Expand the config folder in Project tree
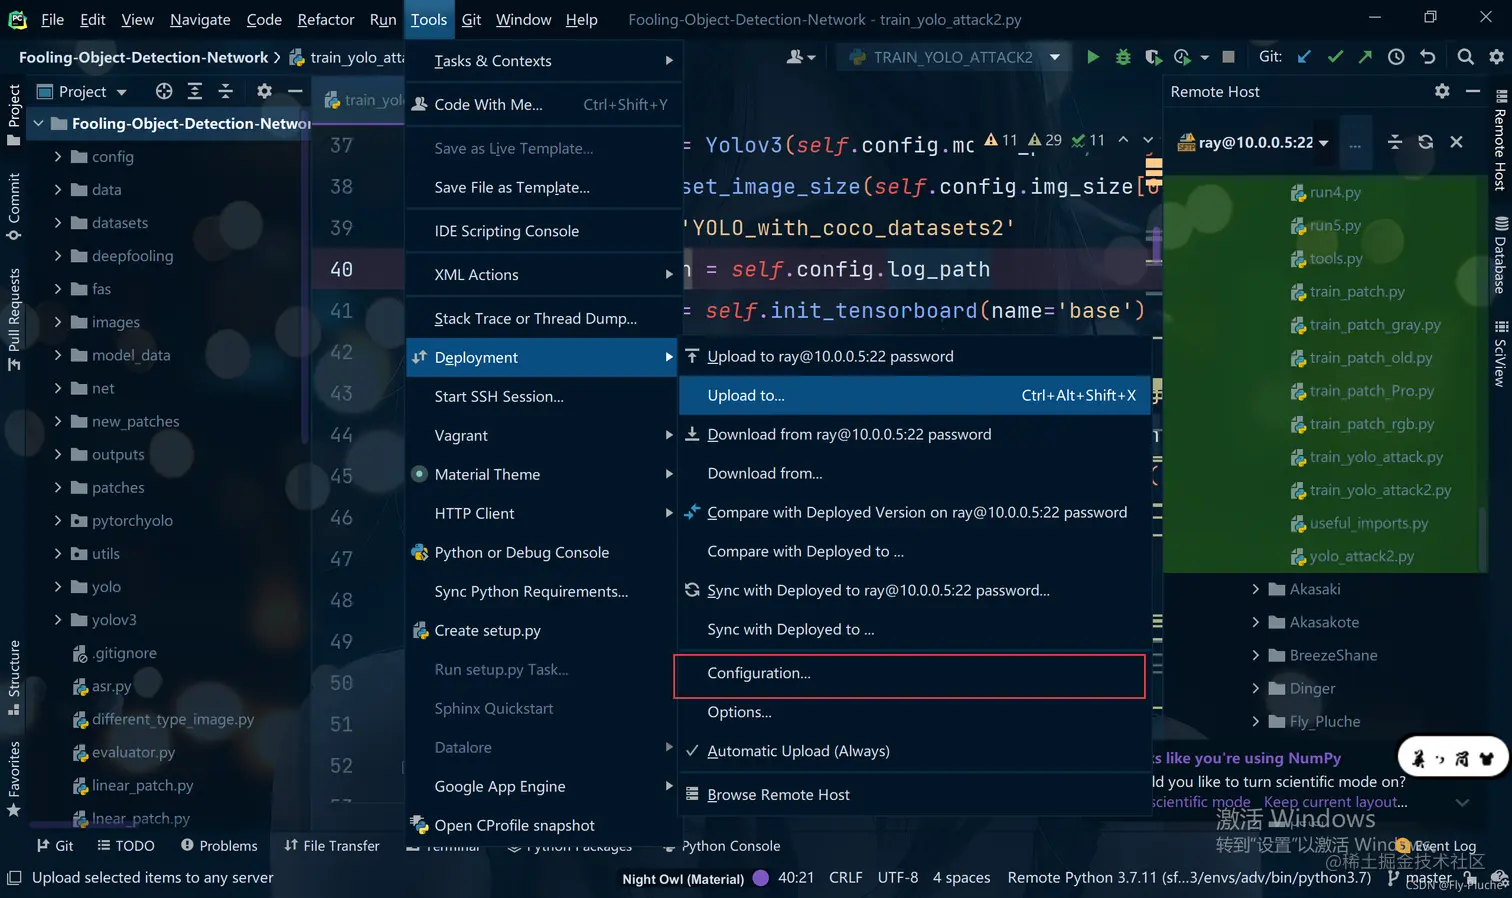 coord(58,157)
